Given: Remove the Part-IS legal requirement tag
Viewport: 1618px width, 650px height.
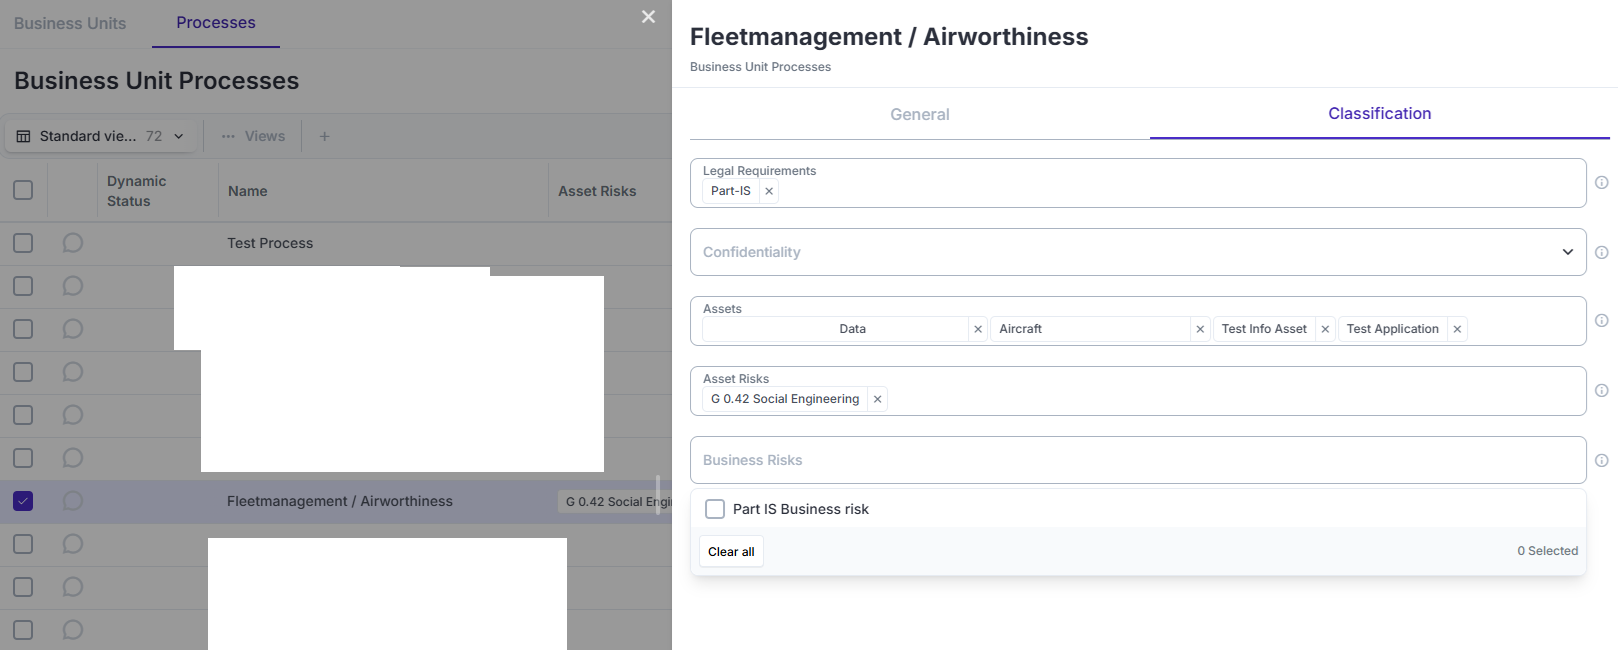Looking at the screenshot, I should pos(769,191).
